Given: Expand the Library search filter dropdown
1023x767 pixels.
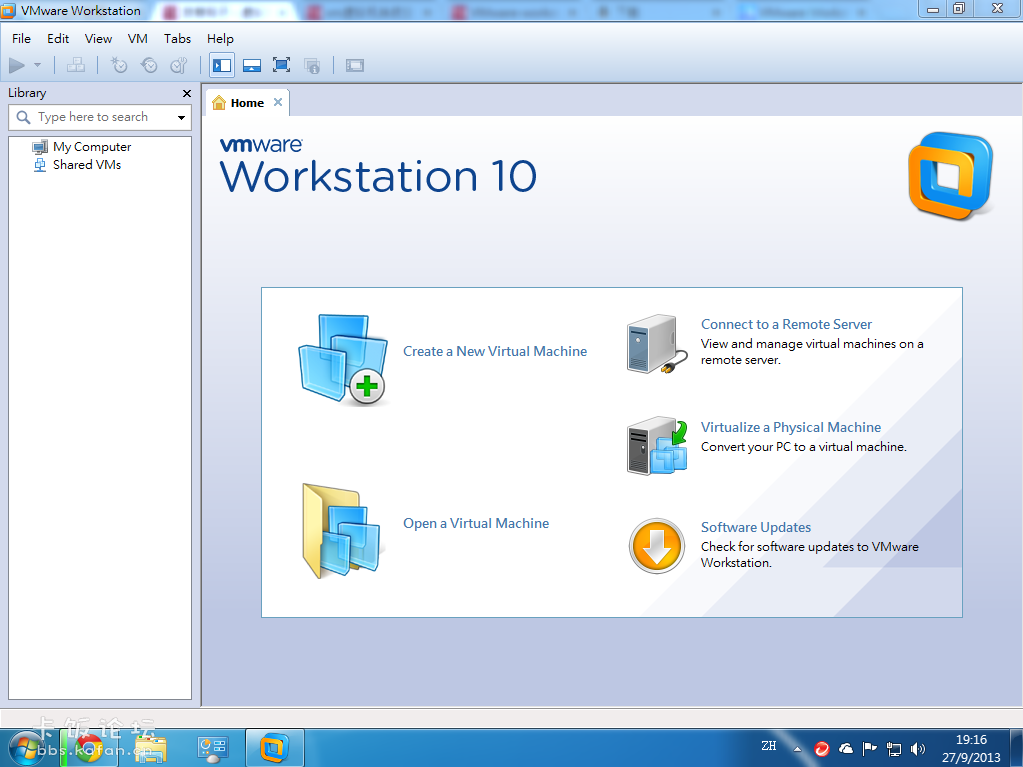Looking at the screenshot, I should (182, 117).
